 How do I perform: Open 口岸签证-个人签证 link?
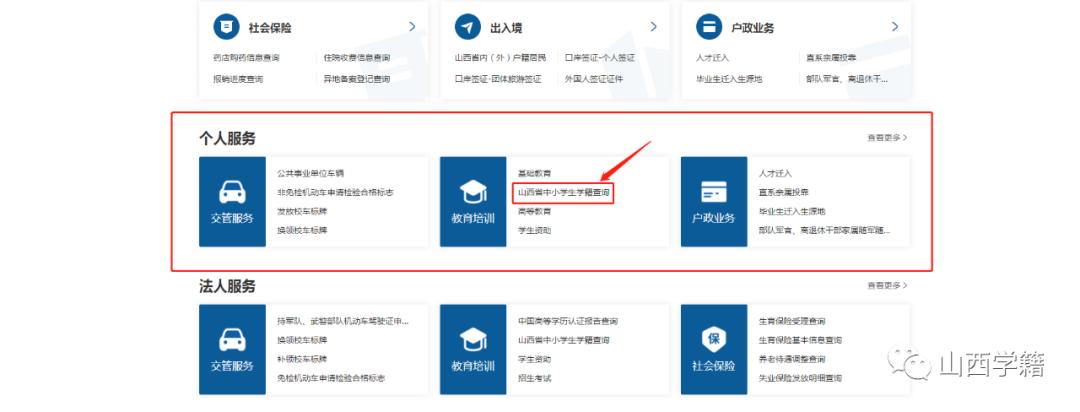tap(599, 58)
